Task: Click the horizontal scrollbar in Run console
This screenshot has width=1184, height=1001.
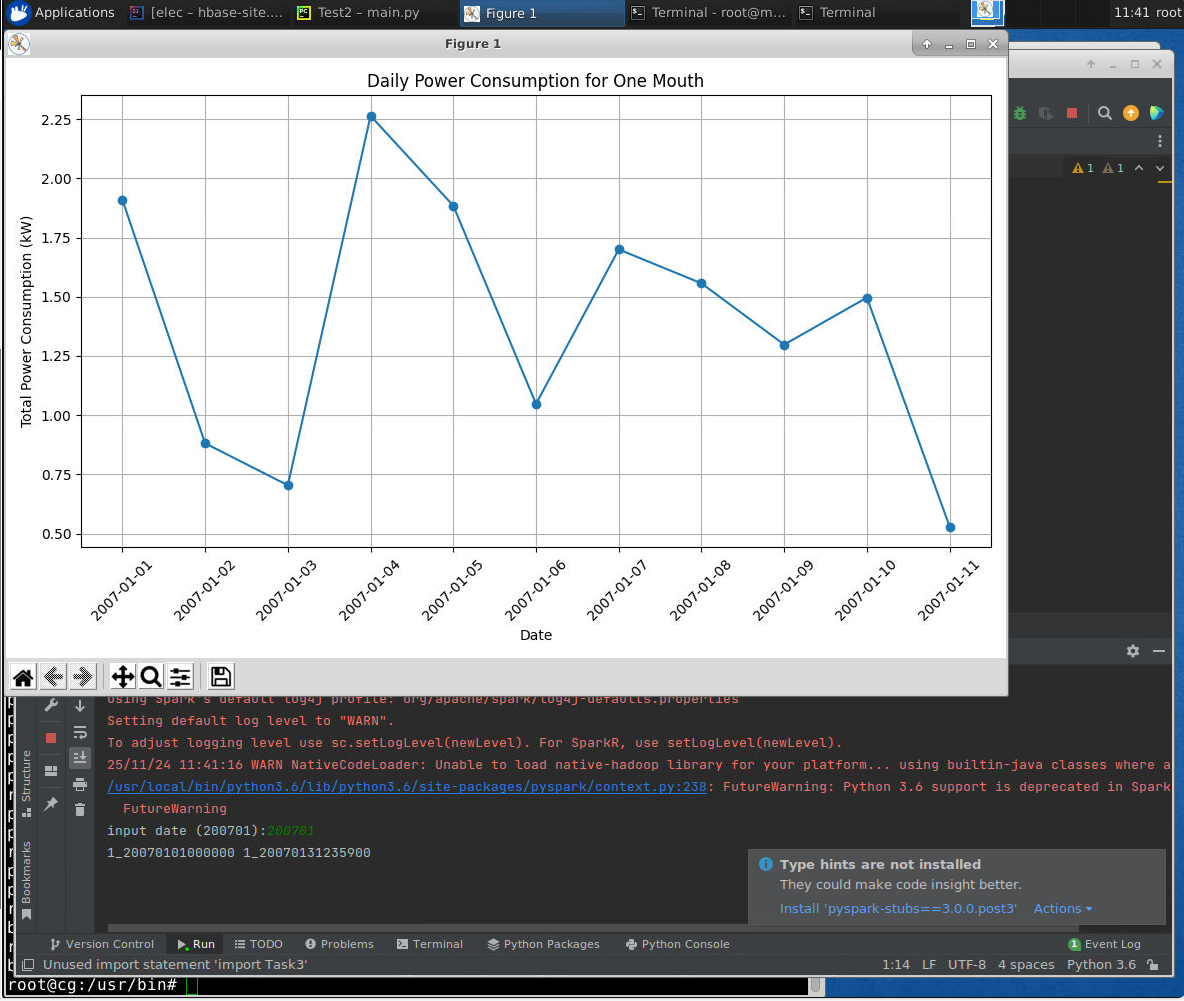Action: (x=600, y=929)
